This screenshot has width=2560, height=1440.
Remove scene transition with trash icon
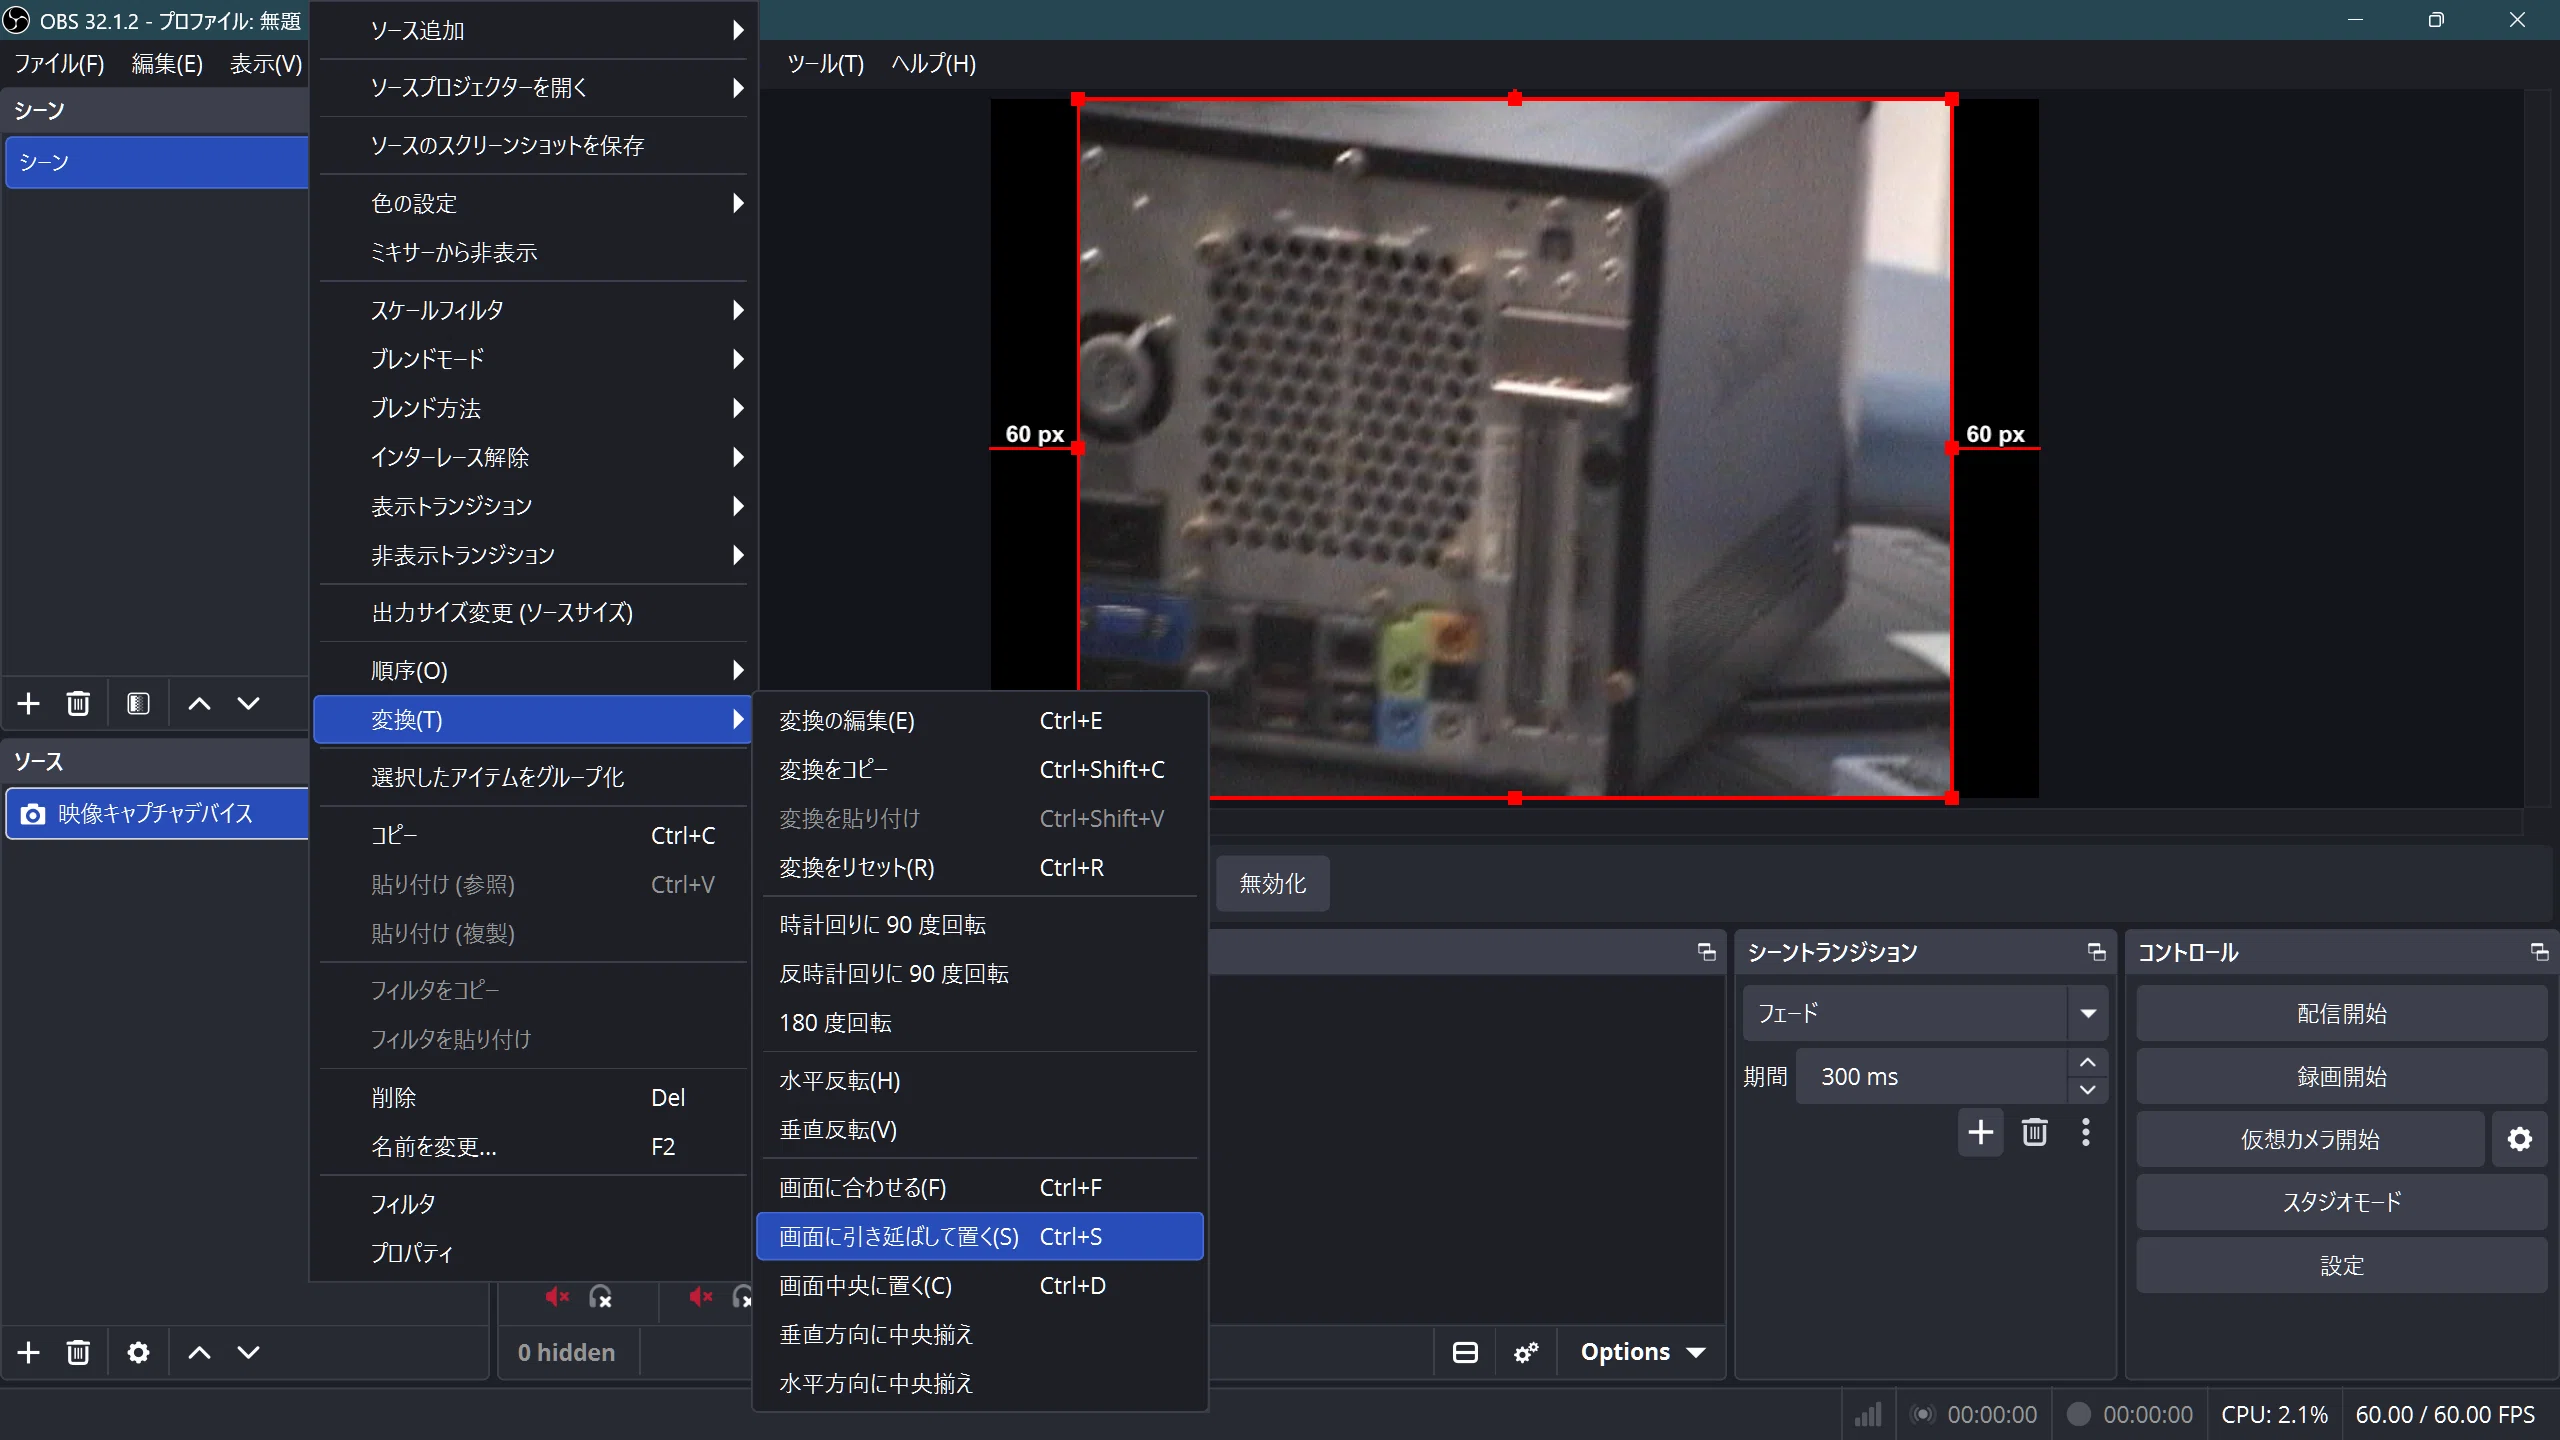point(2034,1132)
